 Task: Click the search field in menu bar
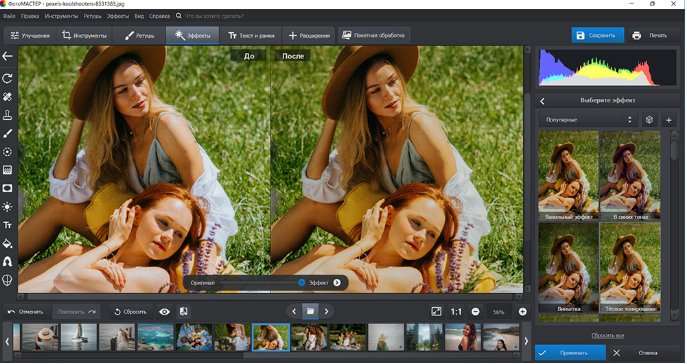point(216,16)
